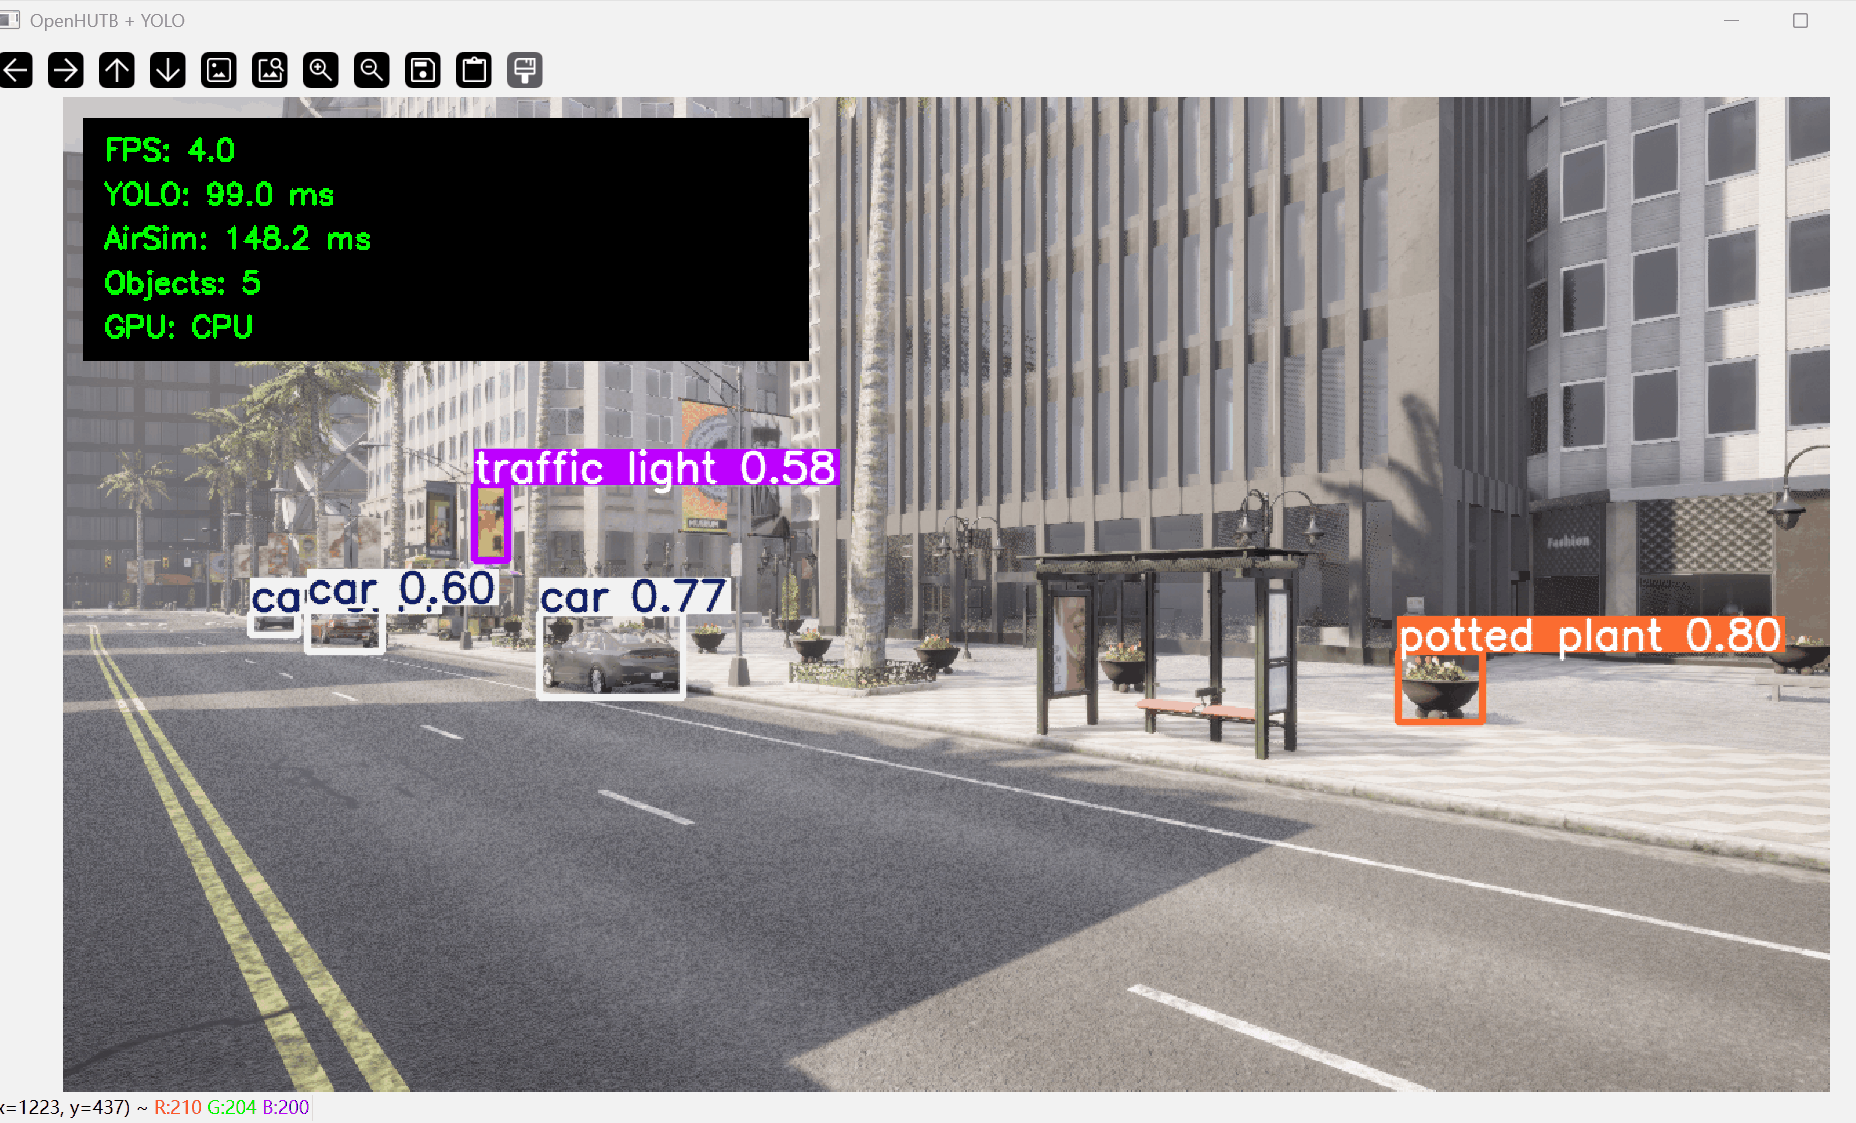This screenshot has height=1123, width=1856.
Task: Click the 'AirSim: 148.2 ms' overlay text
Action: 237,238
